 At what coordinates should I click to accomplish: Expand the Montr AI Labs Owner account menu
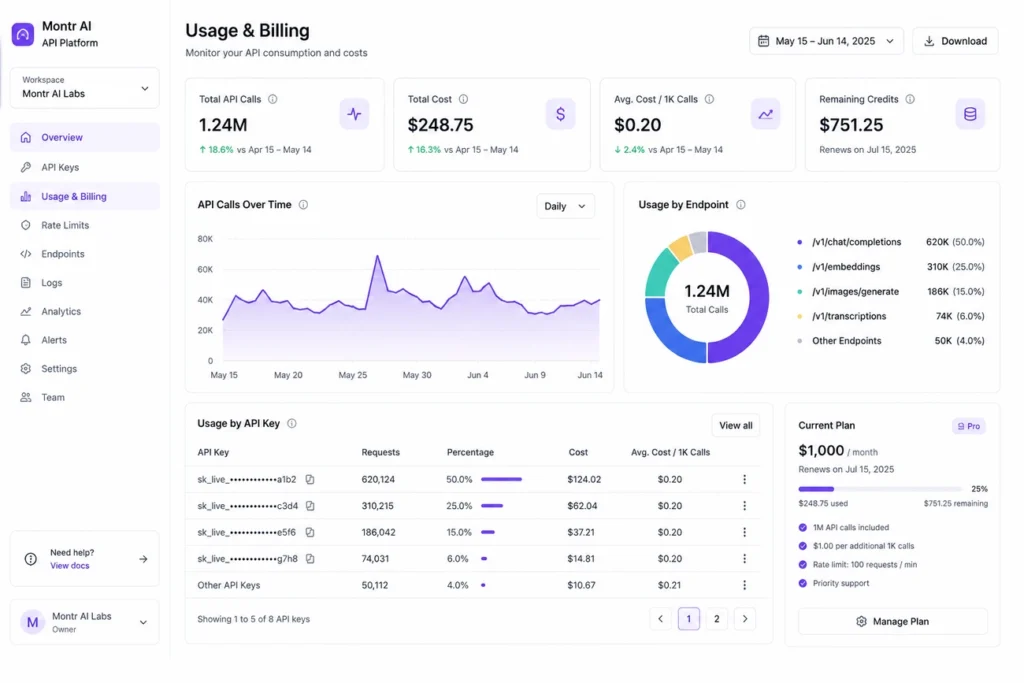tap(85, 622)
